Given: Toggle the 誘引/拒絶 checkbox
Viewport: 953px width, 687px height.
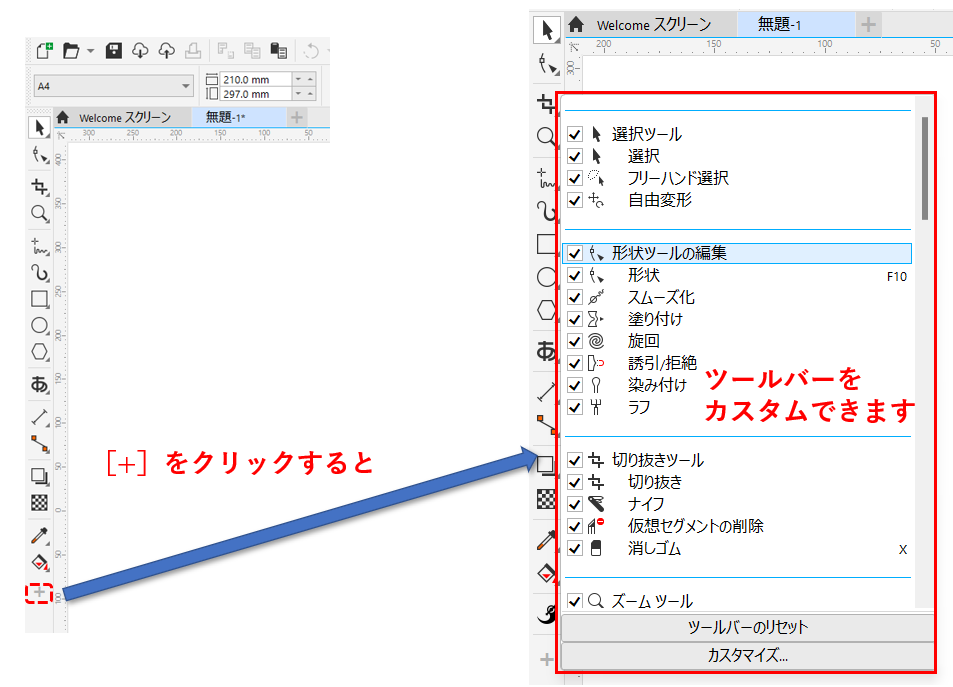Looking at the screenshot, I should click(575, 363).
